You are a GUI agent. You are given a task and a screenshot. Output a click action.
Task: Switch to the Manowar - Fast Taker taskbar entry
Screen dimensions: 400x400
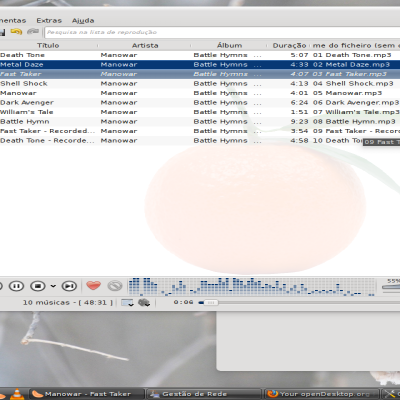click(x=87, y=394)
